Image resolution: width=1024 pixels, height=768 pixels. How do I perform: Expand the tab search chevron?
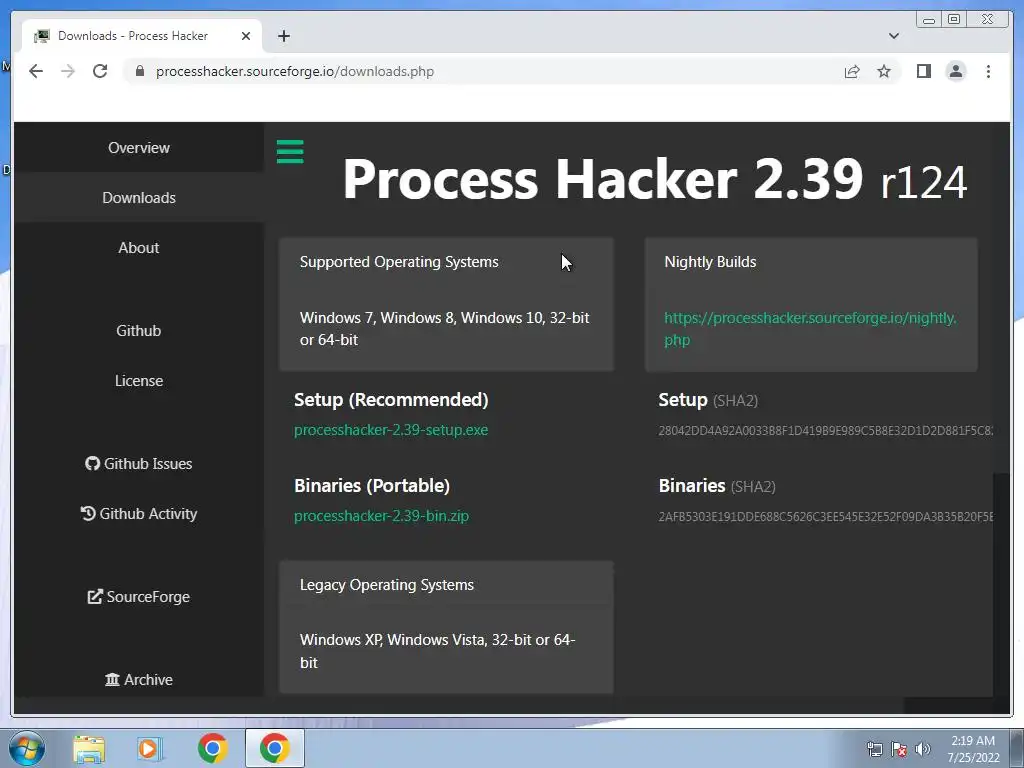click(893, 36)
